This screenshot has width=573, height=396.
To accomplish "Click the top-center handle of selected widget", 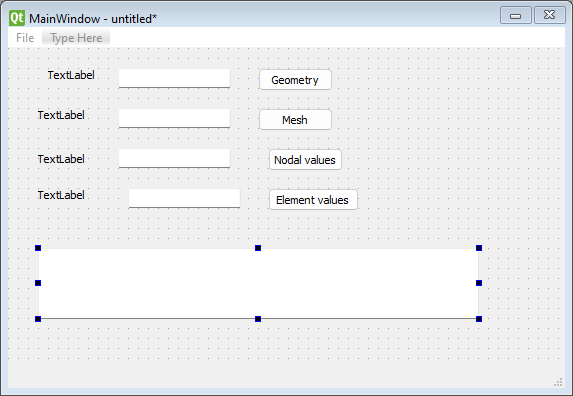I will tap(258, 248).
